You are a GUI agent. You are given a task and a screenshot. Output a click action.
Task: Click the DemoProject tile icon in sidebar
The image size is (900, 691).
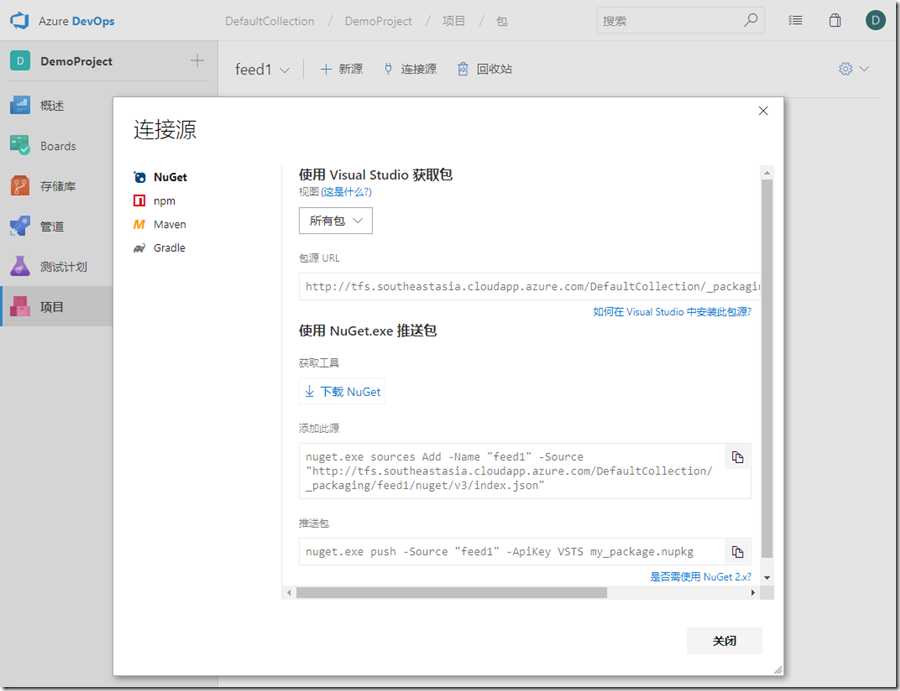pyautogui.click(x=20, y=61)
